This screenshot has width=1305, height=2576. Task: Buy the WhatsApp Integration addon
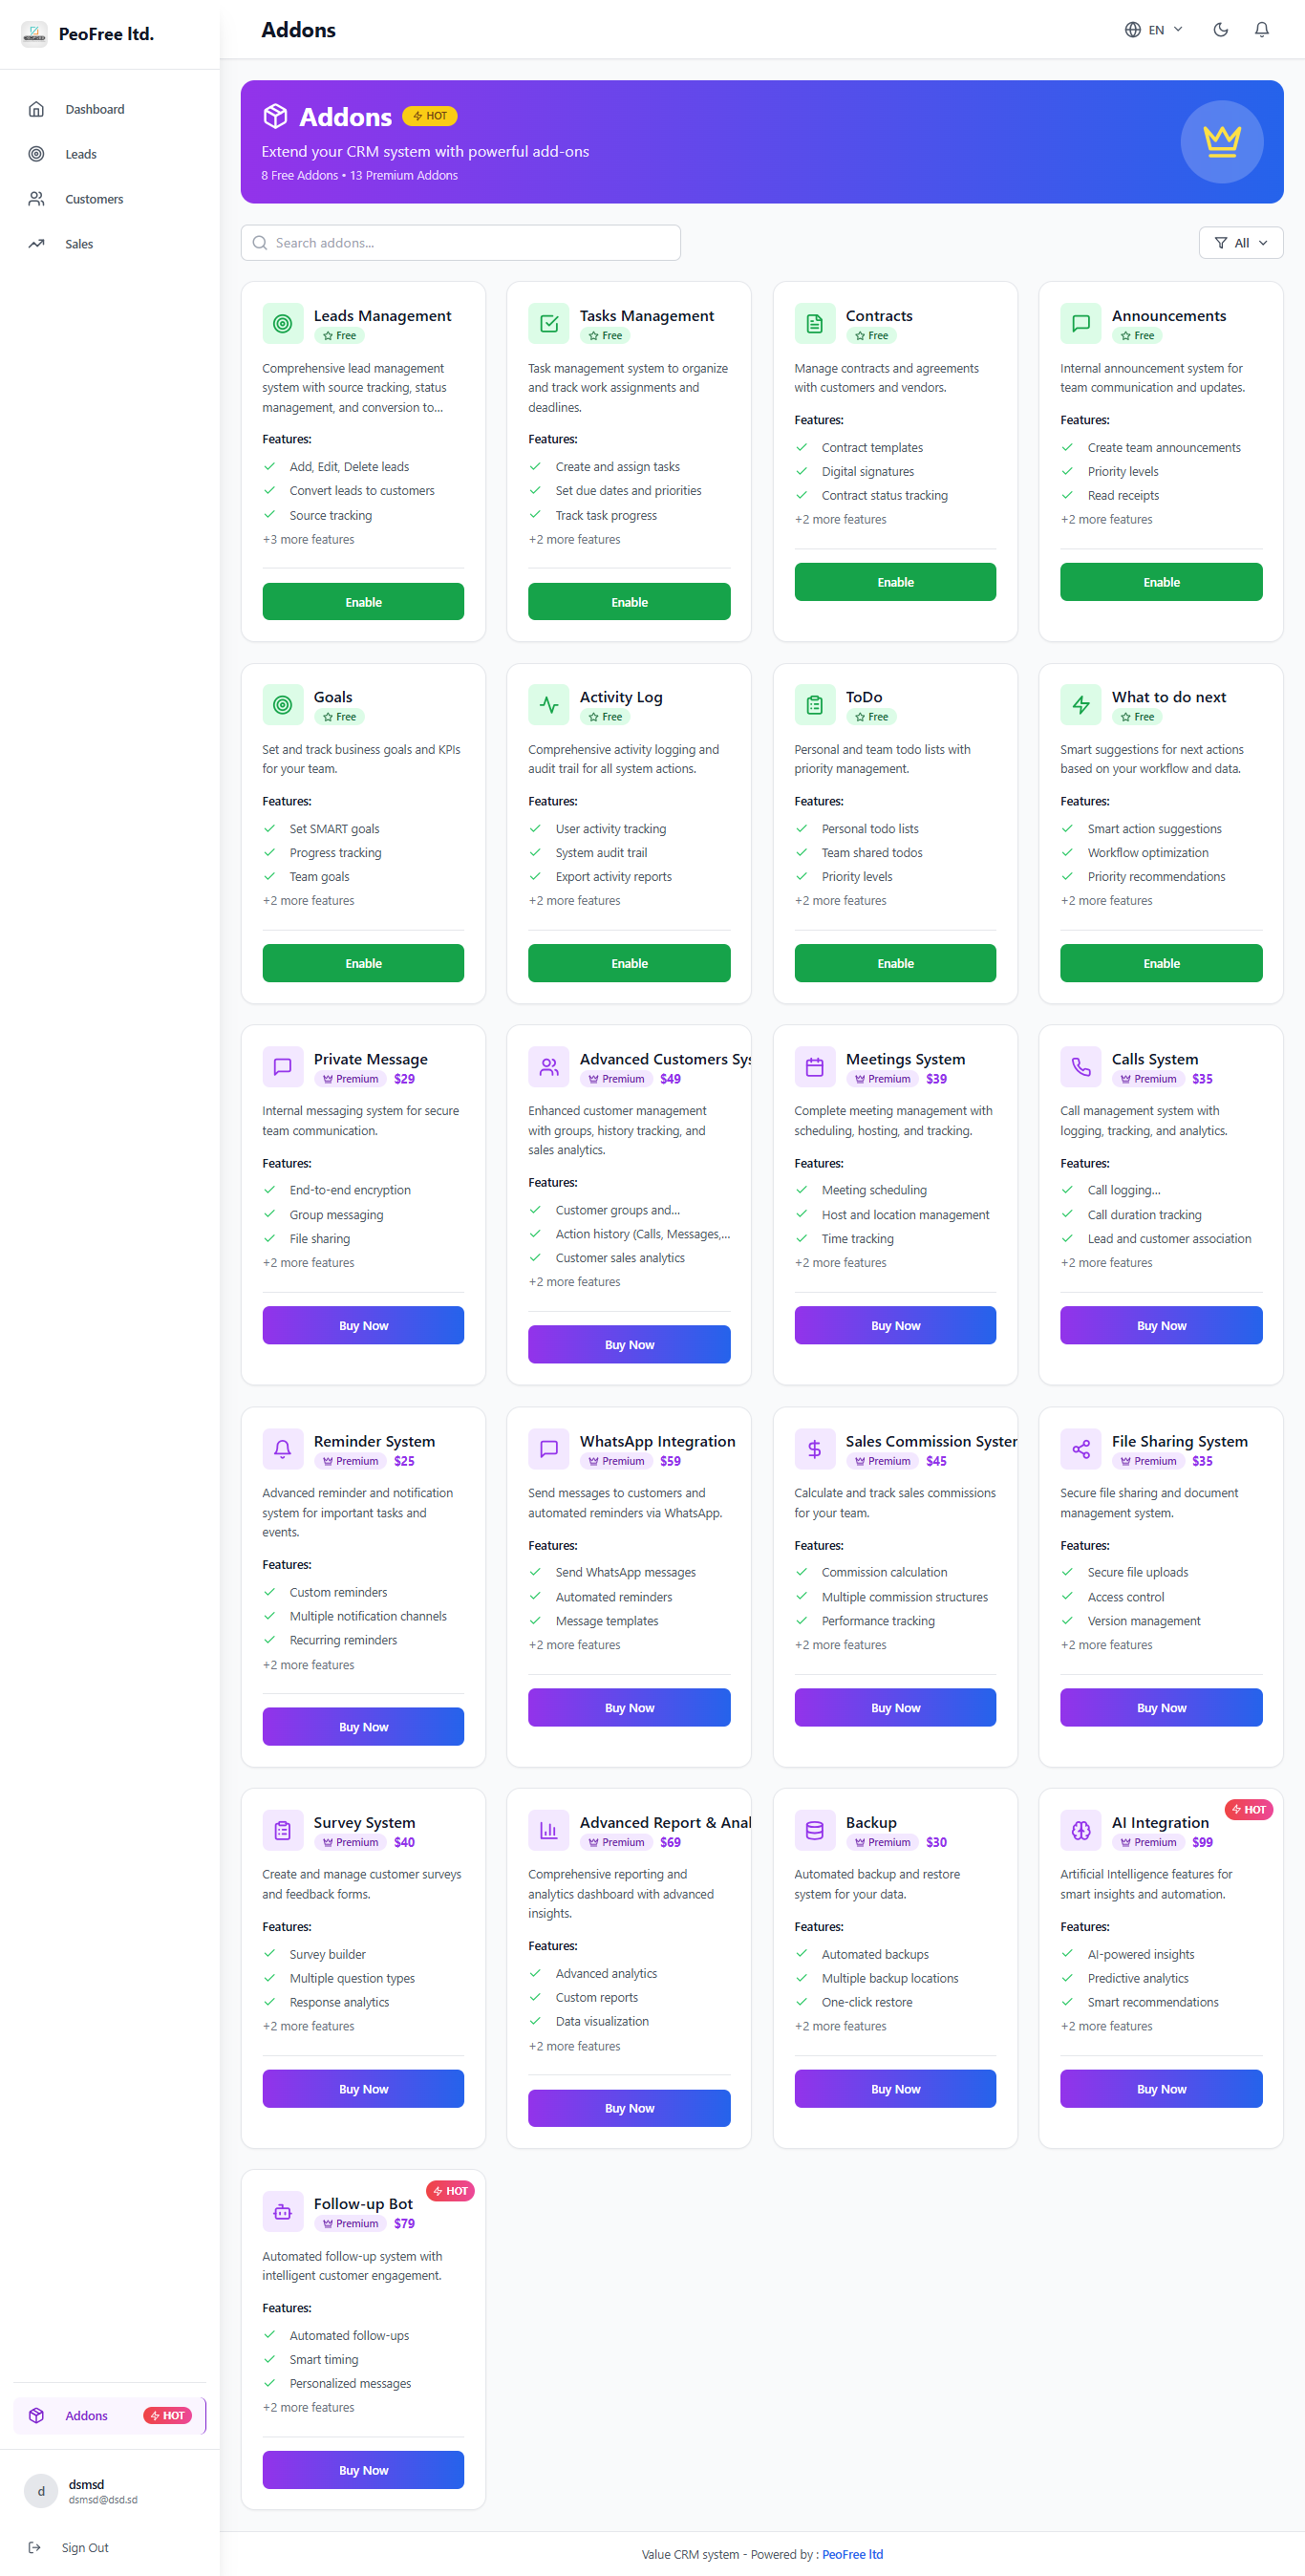pyautogui.click(x=629, y=1707)
